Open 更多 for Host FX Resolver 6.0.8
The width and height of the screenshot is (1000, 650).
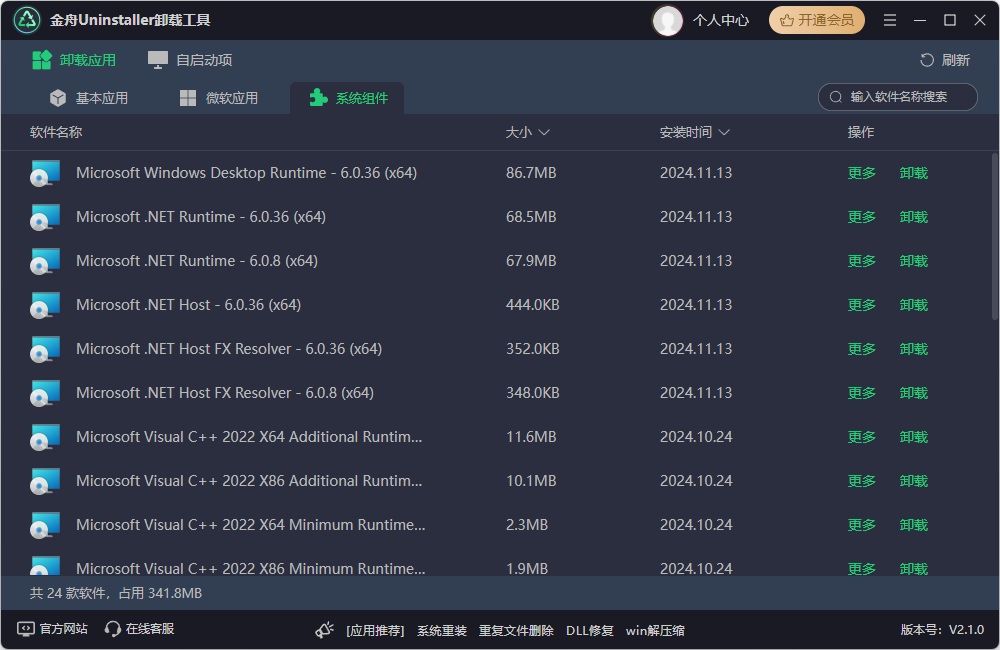coord(862,393)
